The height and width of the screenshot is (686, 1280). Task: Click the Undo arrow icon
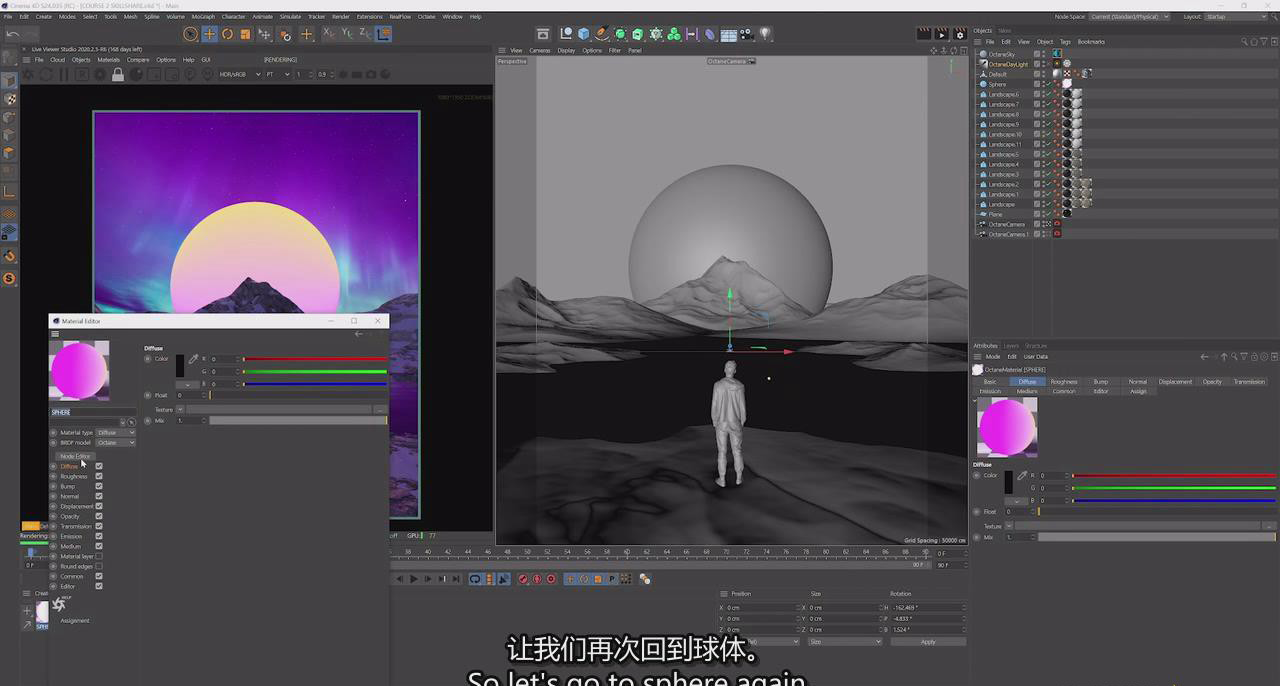[x=13, y=34]
